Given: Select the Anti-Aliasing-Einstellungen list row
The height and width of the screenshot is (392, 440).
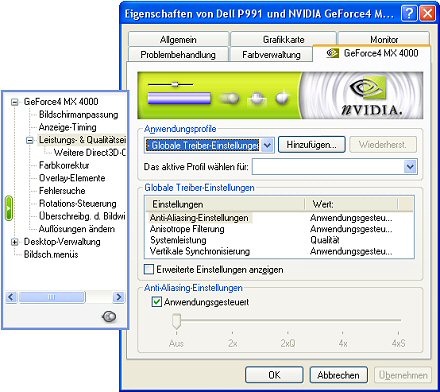Looking at the screenshot, I should [x=279, y=218].
